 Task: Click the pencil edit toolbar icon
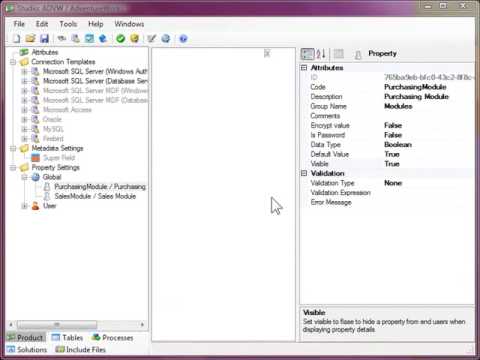point(152,39)
